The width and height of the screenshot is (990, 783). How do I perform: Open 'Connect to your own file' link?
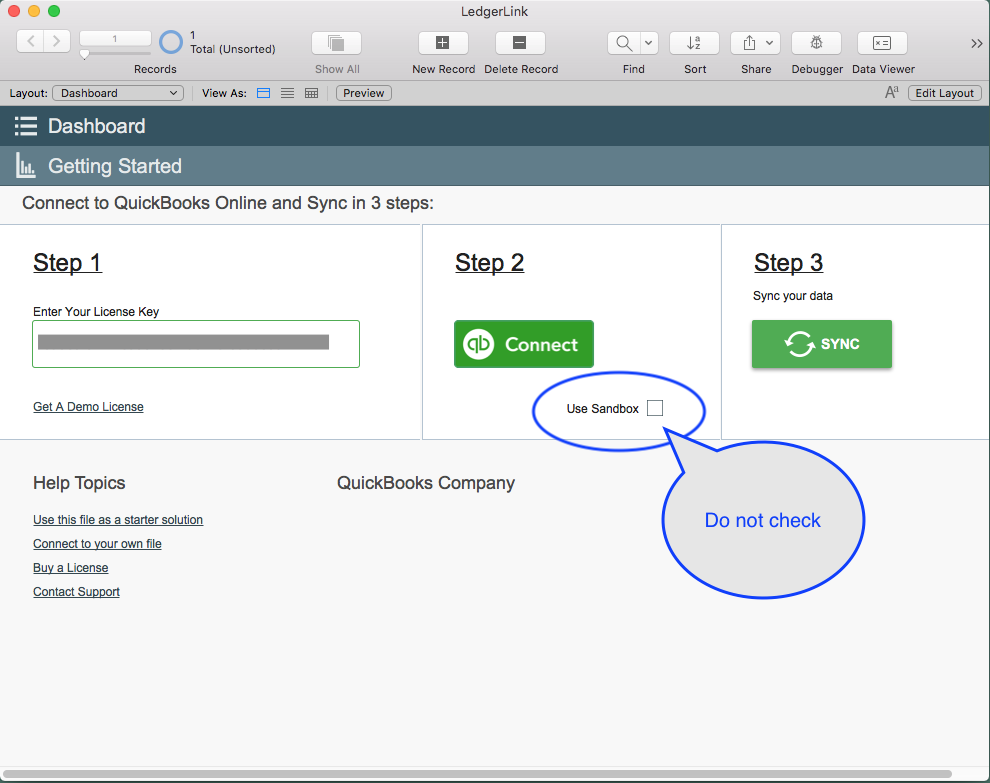(x=97, y=544)
